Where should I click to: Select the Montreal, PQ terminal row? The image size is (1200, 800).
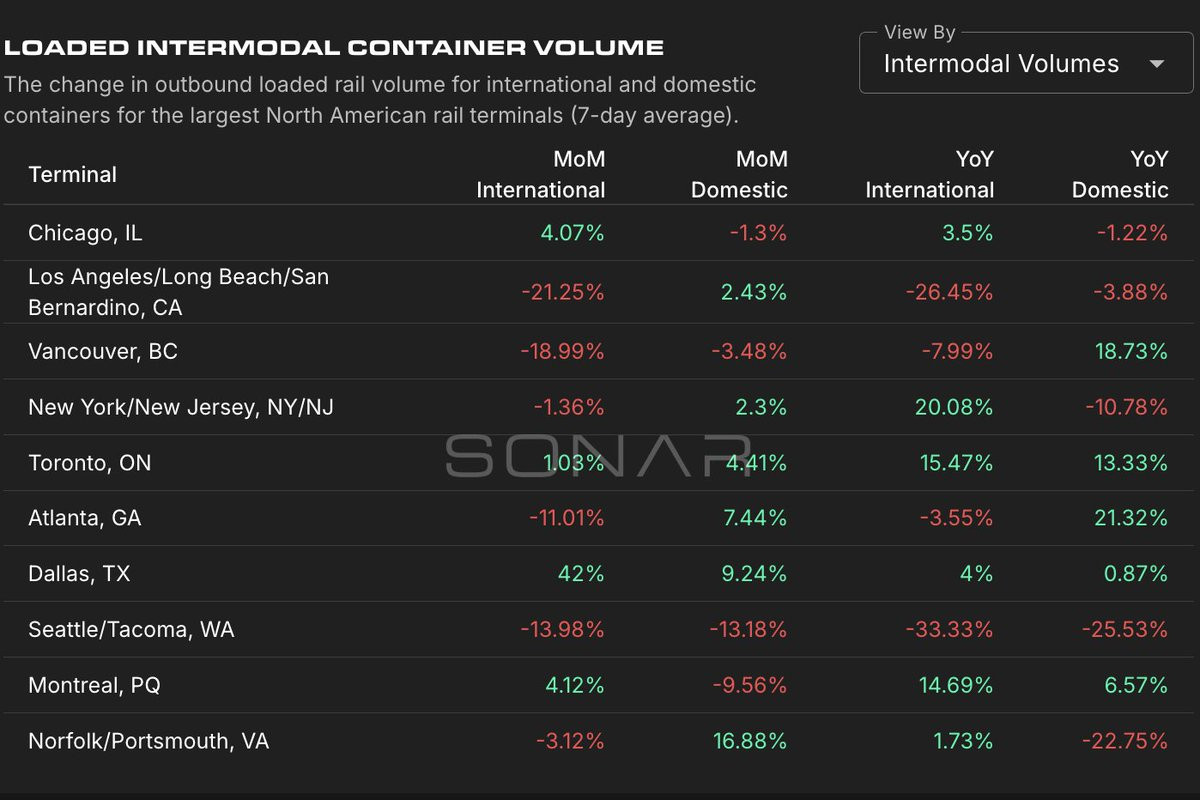coord(600,685)
